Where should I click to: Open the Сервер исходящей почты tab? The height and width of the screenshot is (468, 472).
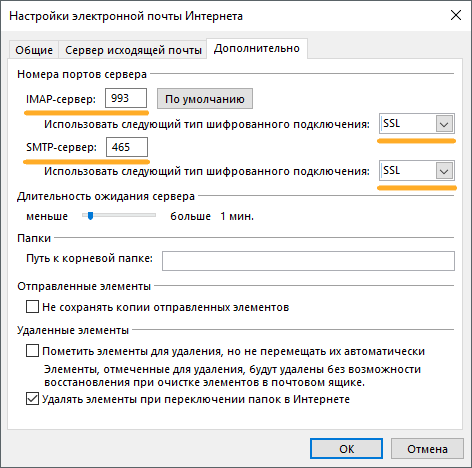[133, 50]
